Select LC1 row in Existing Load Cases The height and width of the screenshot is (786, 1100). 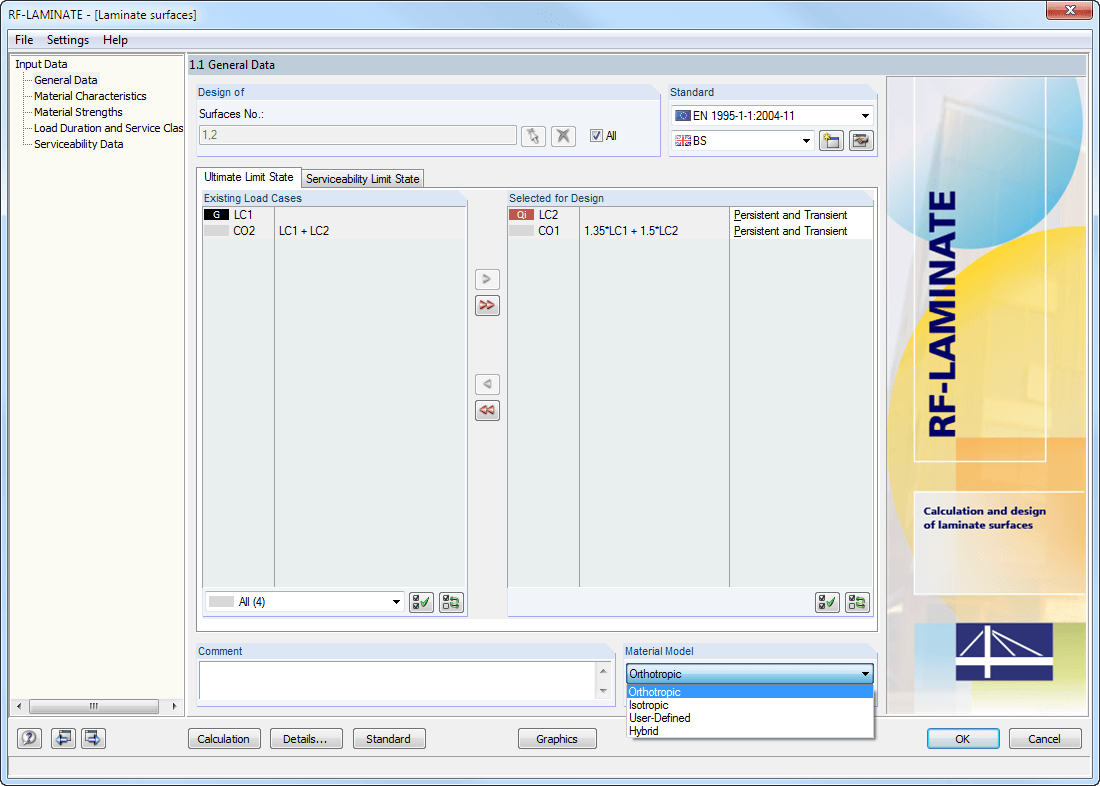click(x=334, y=215)
